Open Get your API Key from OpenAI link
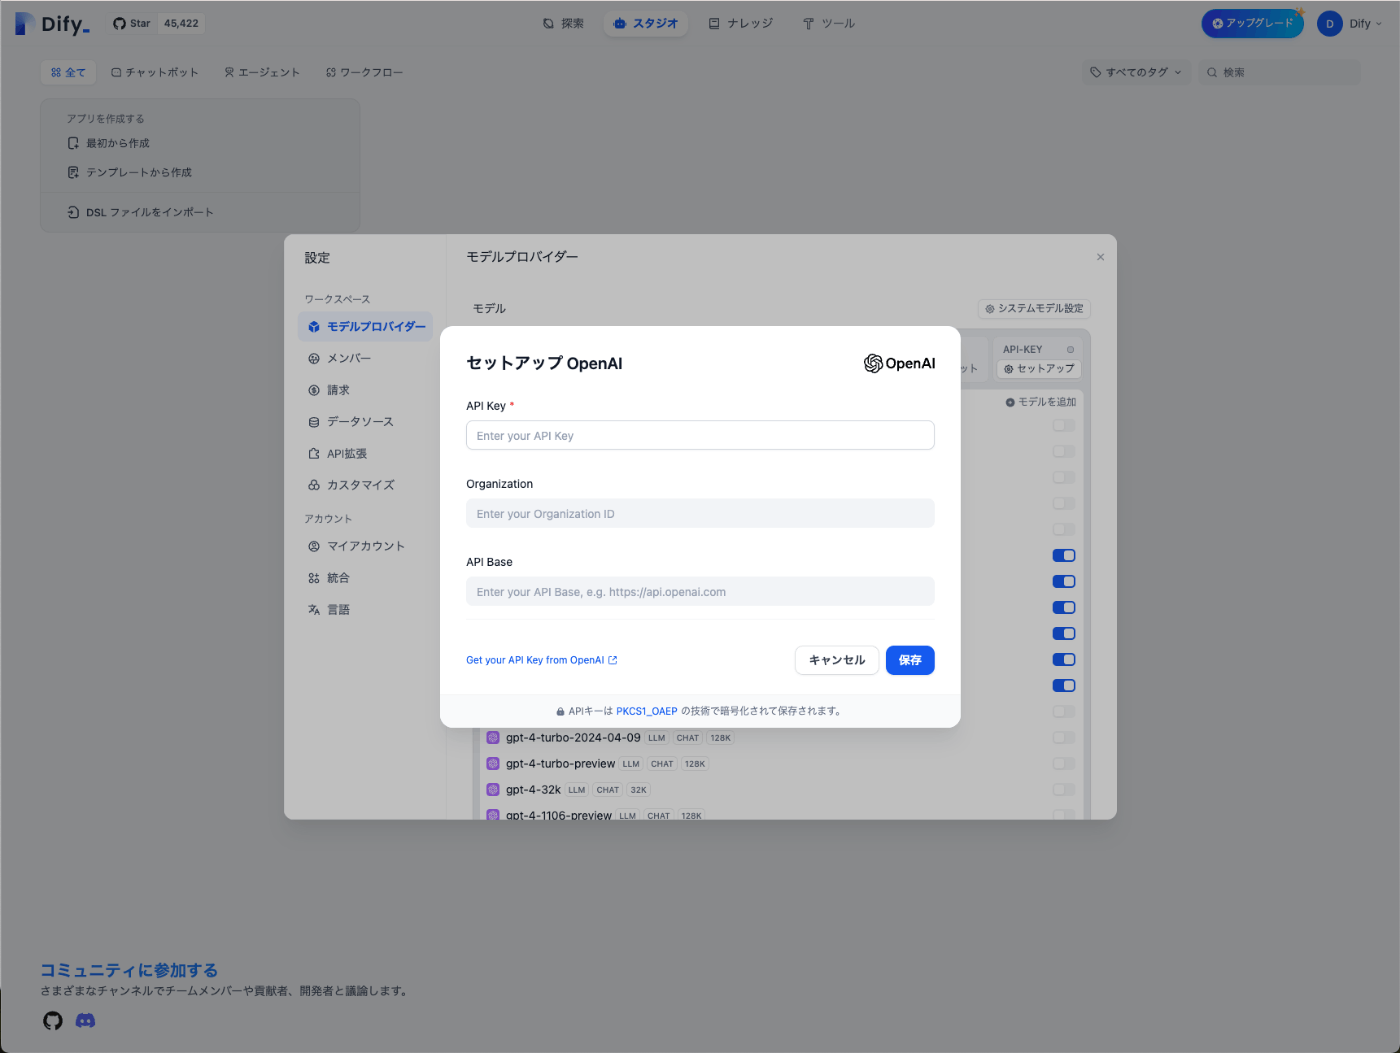The height and width of the screenshot is (1053, 1400). coord(541,660)
